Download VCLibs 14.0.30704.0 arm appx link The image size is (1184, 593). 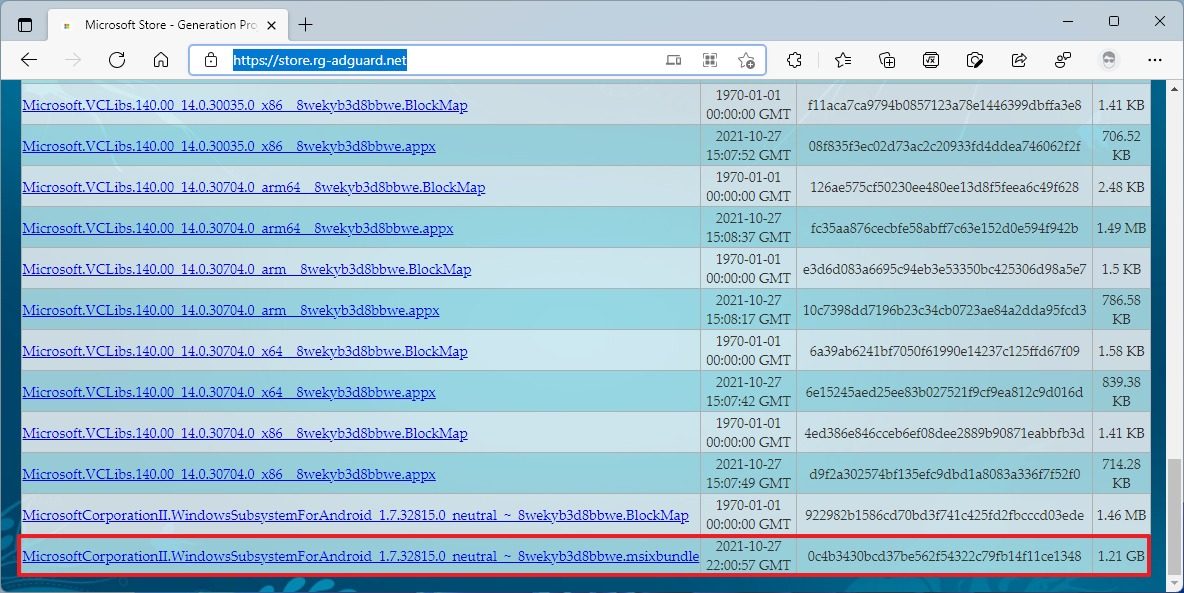231,310
